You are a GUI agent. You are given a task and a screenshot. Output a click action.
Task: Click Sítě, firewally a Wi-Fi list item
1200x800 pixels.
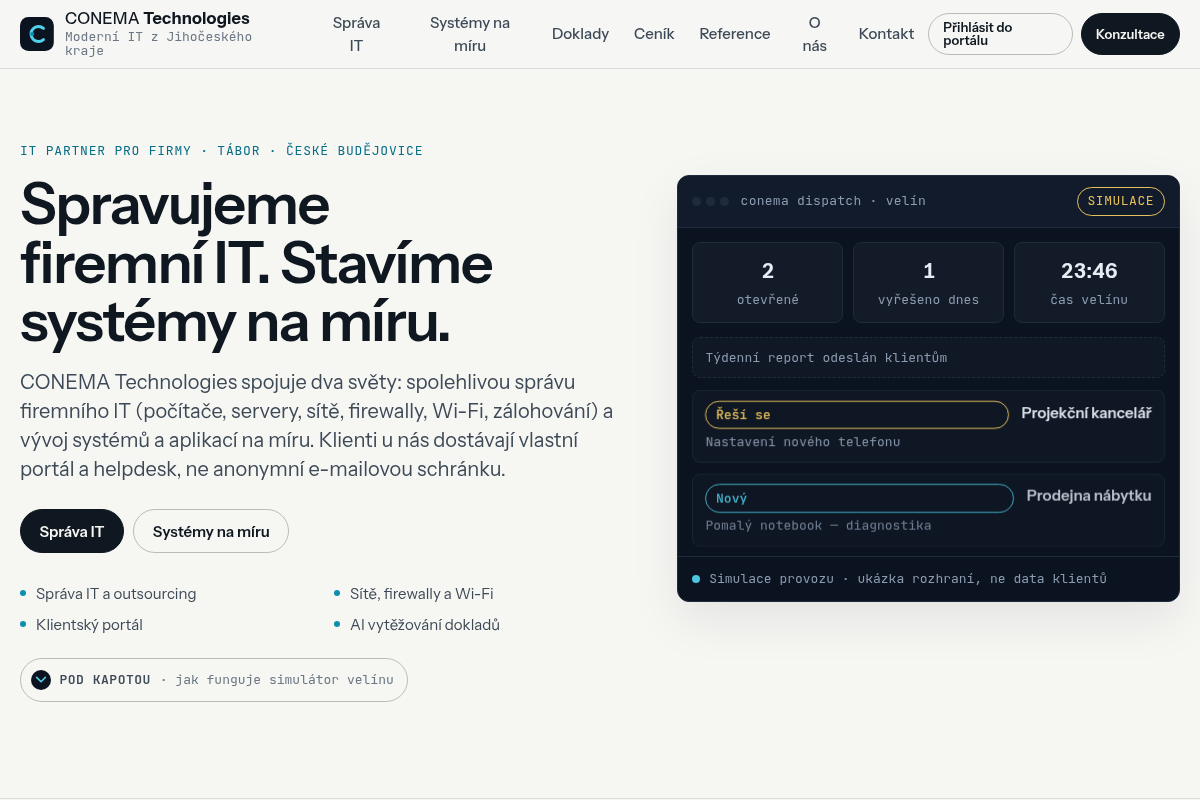421,594
